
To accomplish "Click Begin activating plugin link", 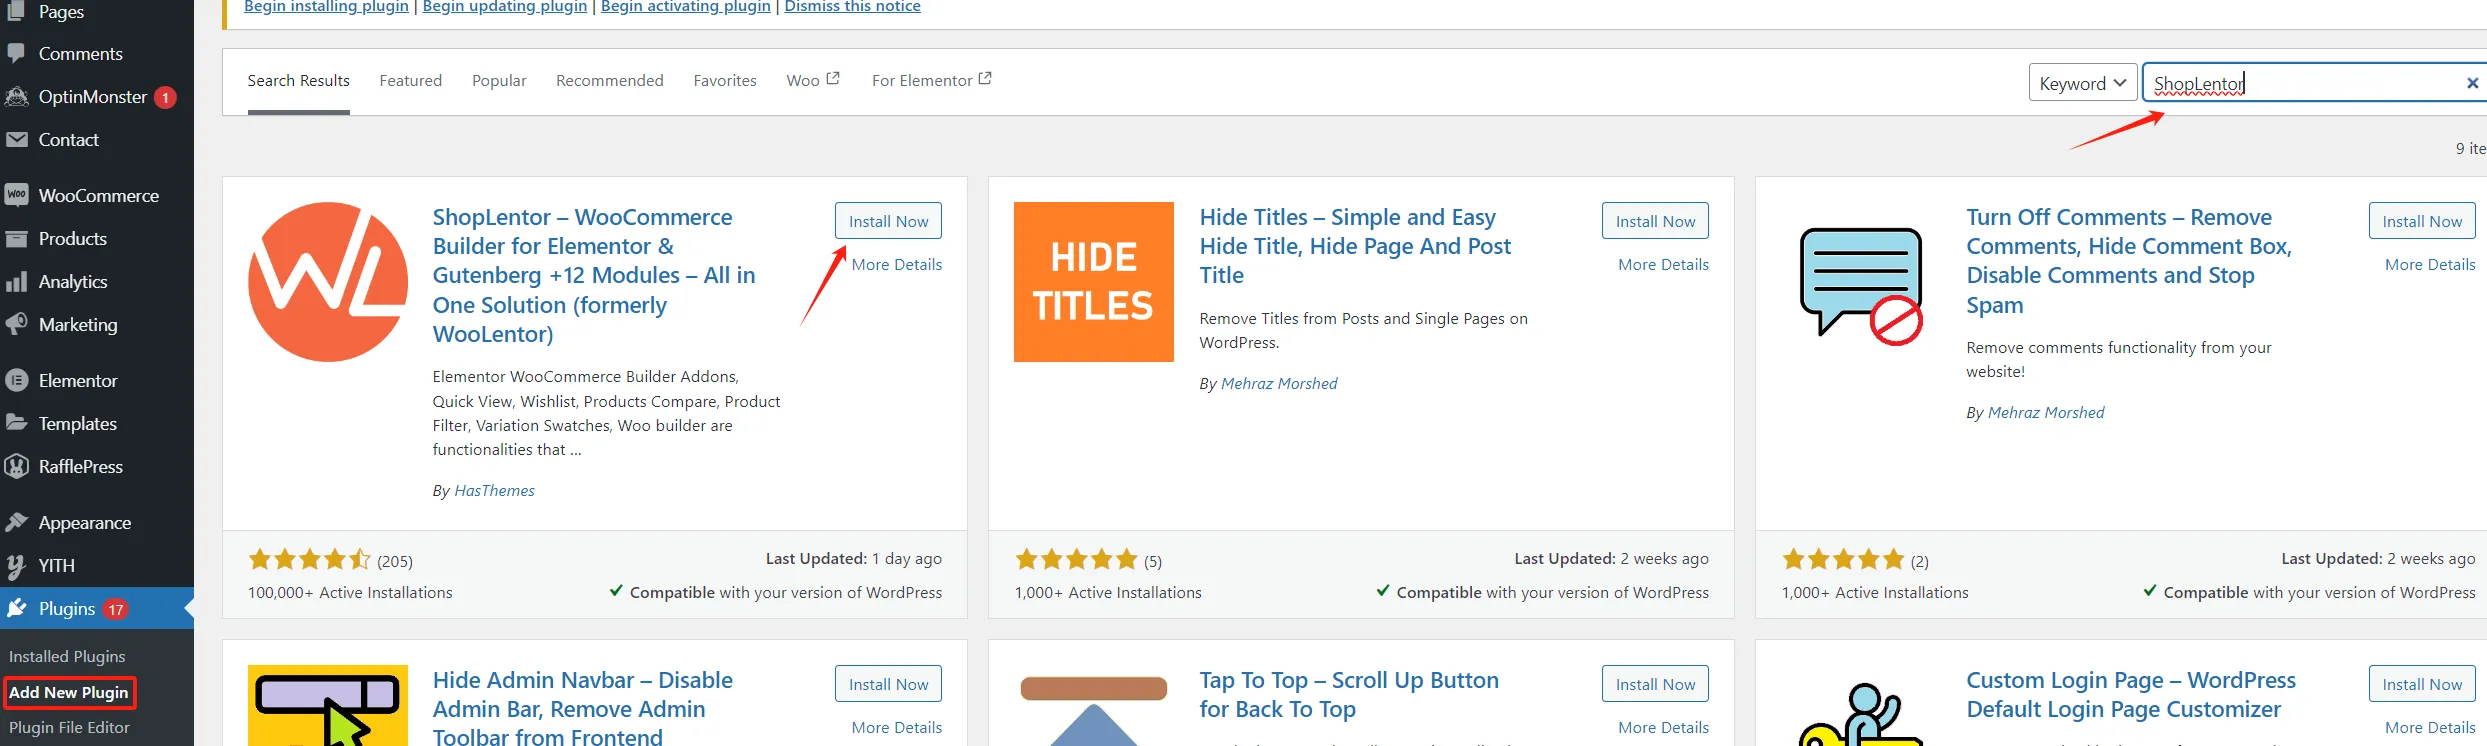I will coord(686,7).
